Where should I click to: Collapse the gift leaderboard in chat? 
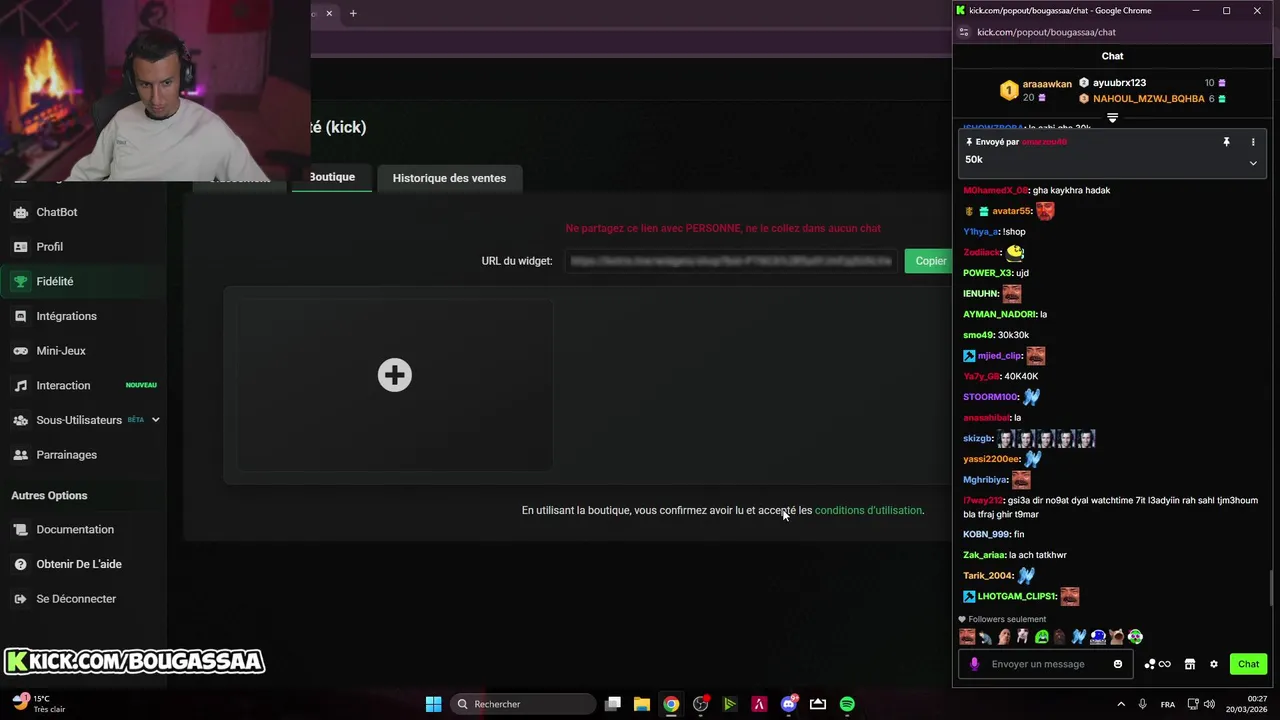click(1112, 118)
